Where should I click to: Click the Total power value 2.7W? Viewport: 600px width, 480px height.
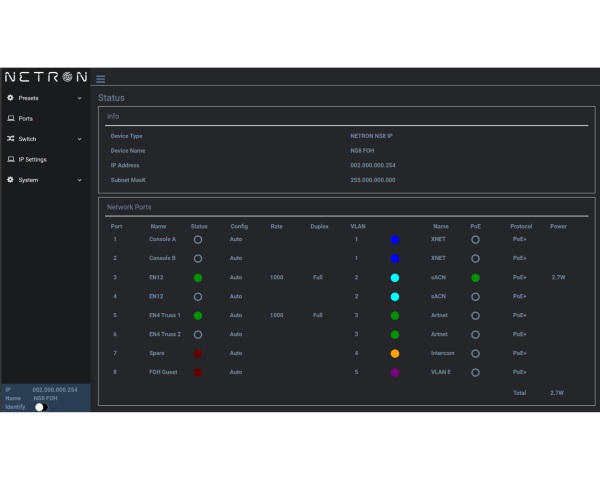pyautogui.click(x=557, y=393)
